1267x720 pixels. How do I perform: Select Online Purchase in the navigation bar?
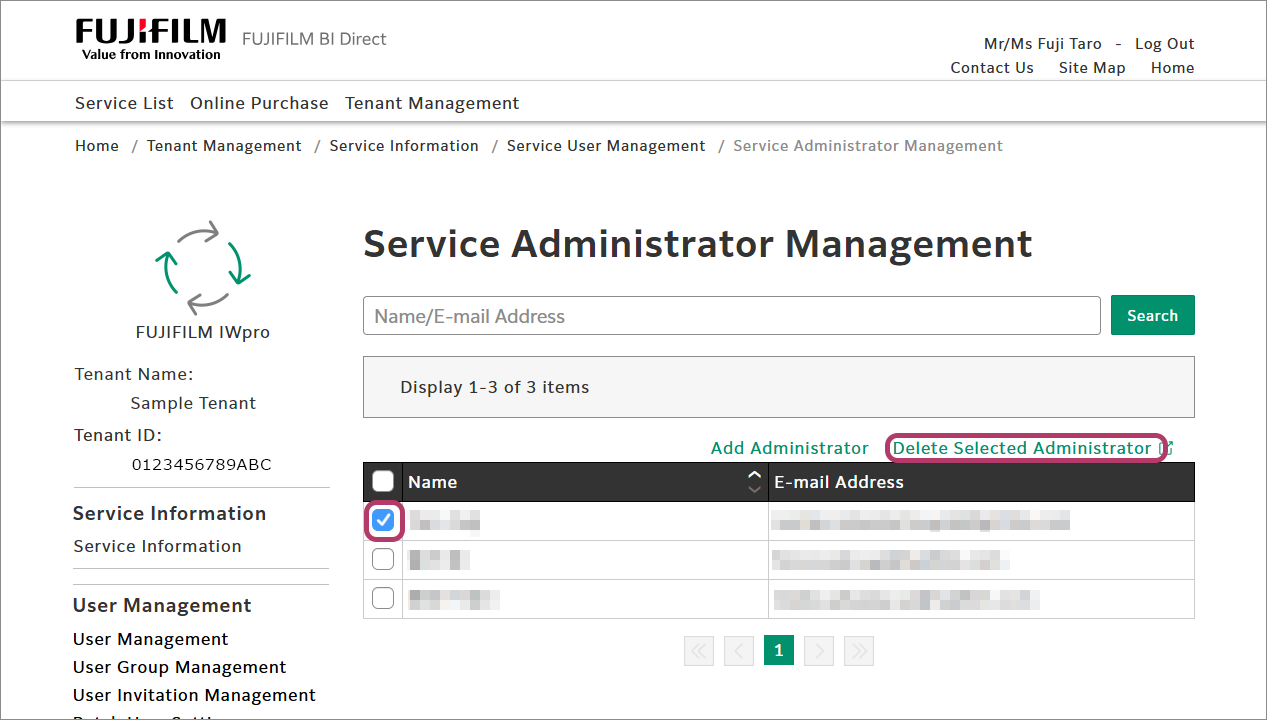259,103
